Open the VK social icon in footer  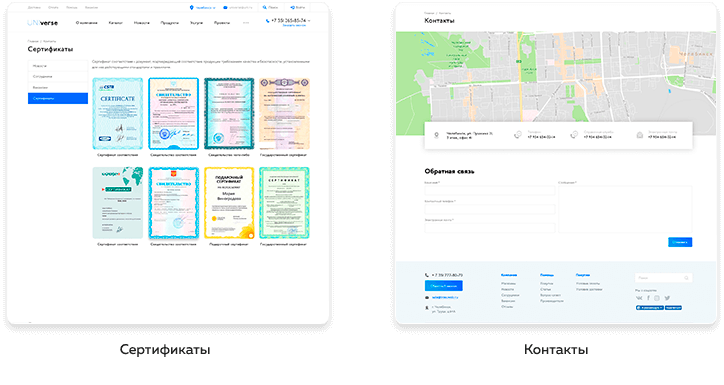tap(639, 298)
